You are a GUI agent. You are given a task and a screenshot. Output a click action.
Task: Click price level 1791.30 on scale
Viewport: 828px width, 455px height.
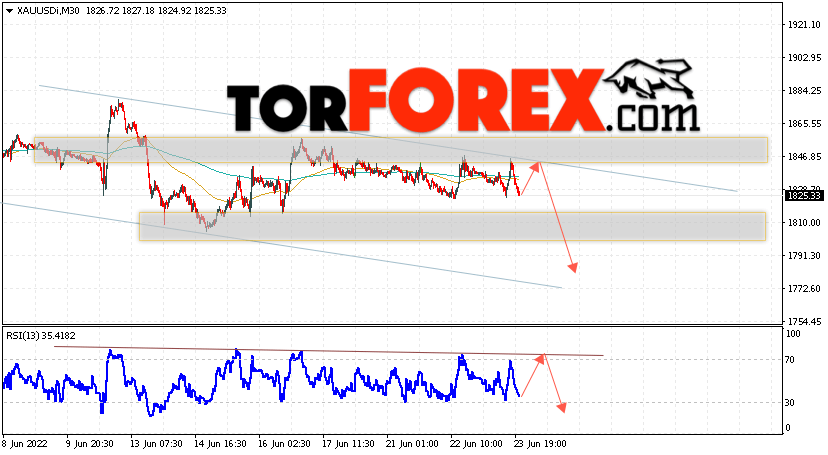click(804, 255)
